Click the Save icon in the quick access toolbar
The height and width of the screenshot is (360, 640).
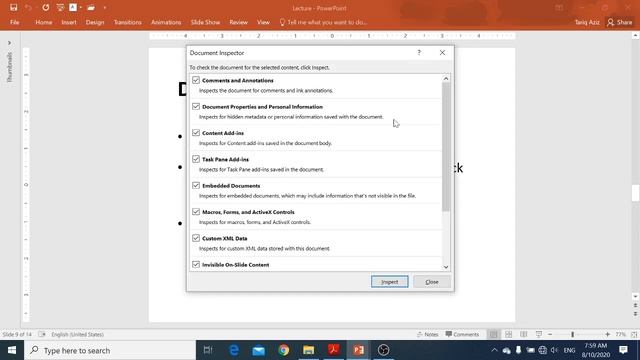[x=13, y=7]
